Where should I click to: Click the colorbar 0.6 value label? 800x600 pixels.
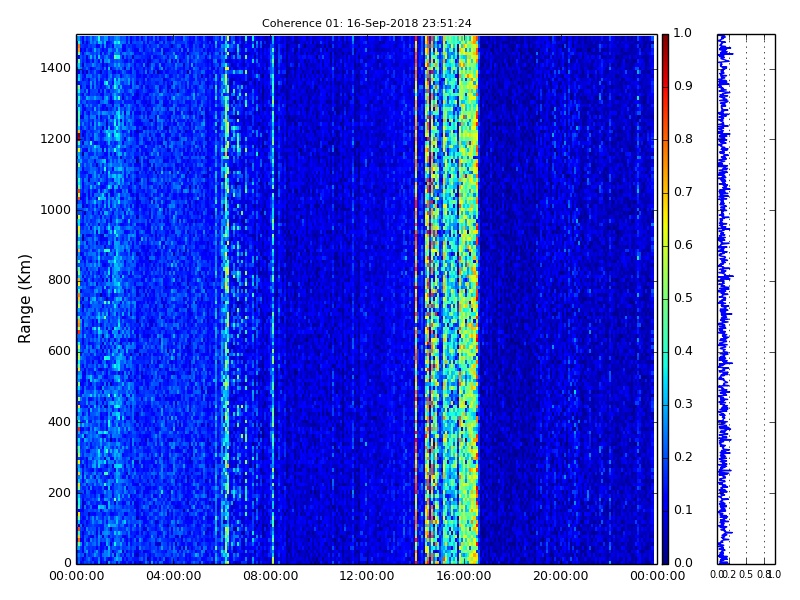(x=683, y=245)
